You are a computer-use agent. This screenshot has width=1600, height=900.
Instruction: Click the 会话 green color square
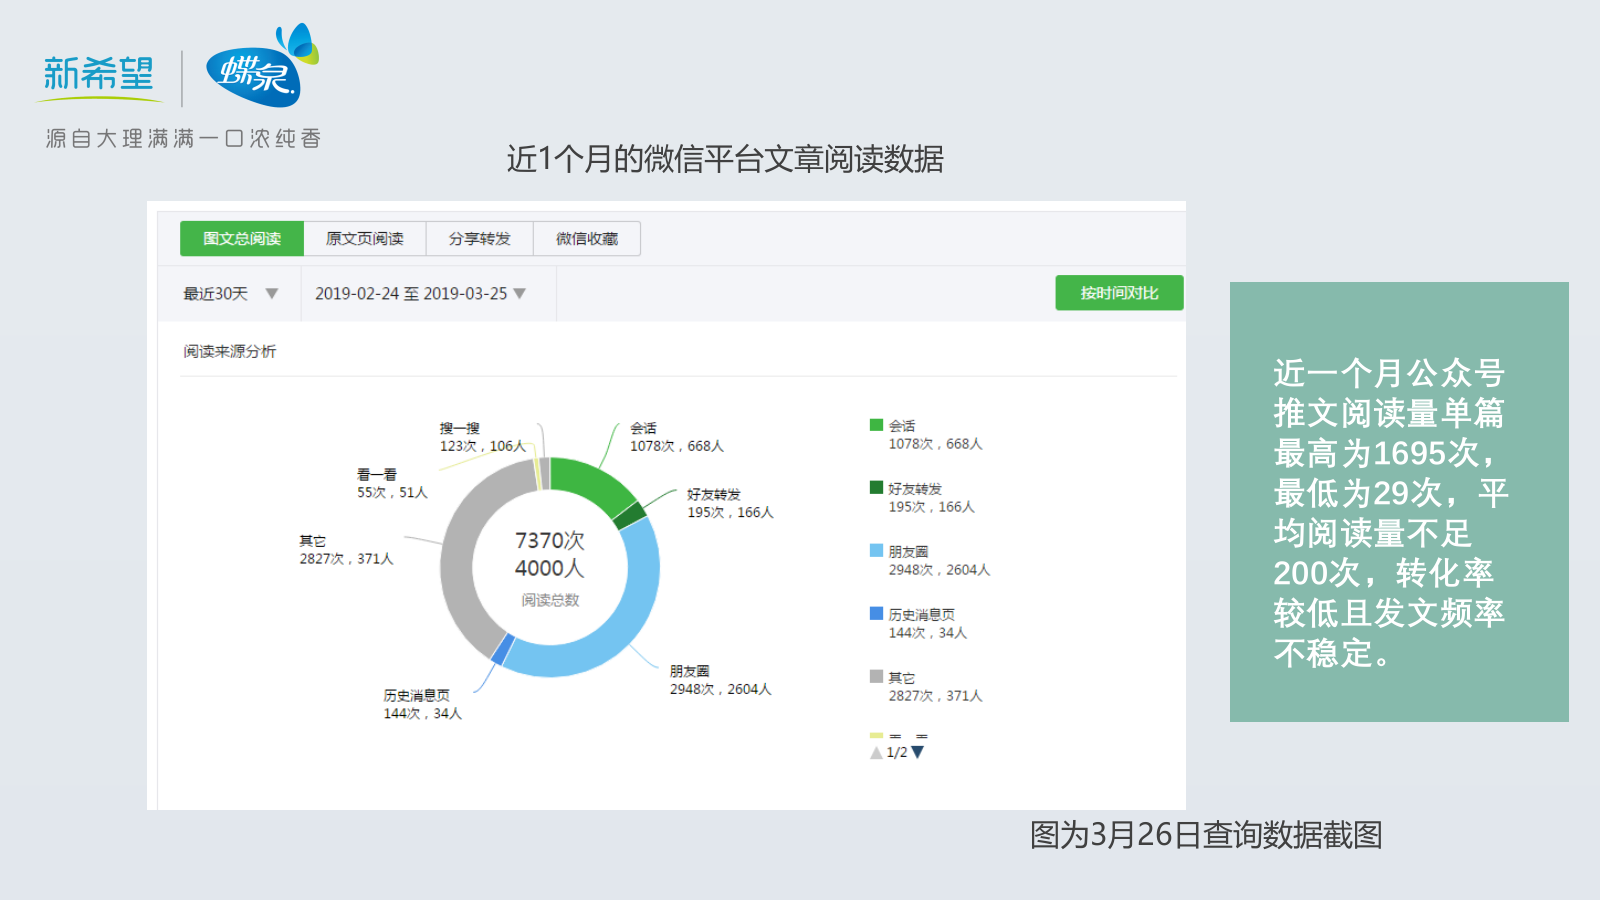(x=875, y=425)
